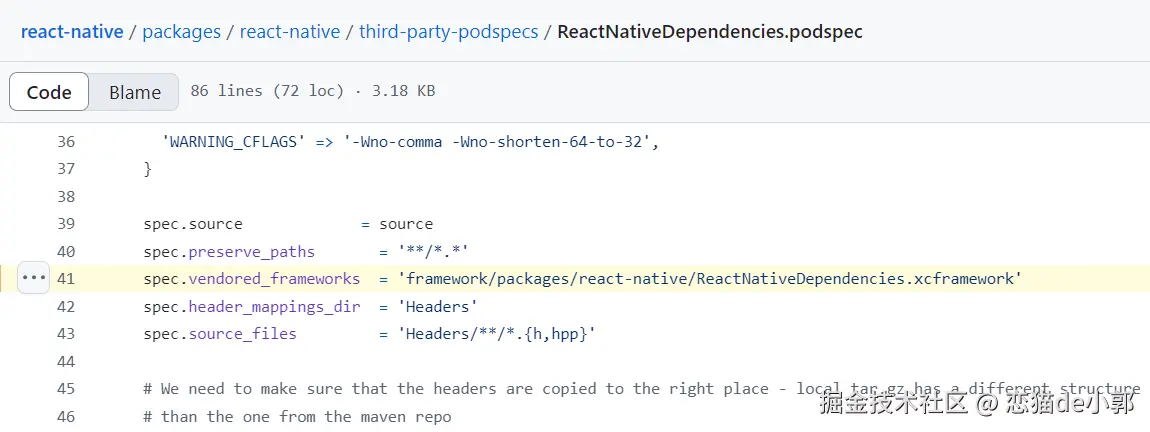Click the ReactNativeDependencies.podspec file name
The height and width of the screenshot is (432, 1150).
[710, 32]
